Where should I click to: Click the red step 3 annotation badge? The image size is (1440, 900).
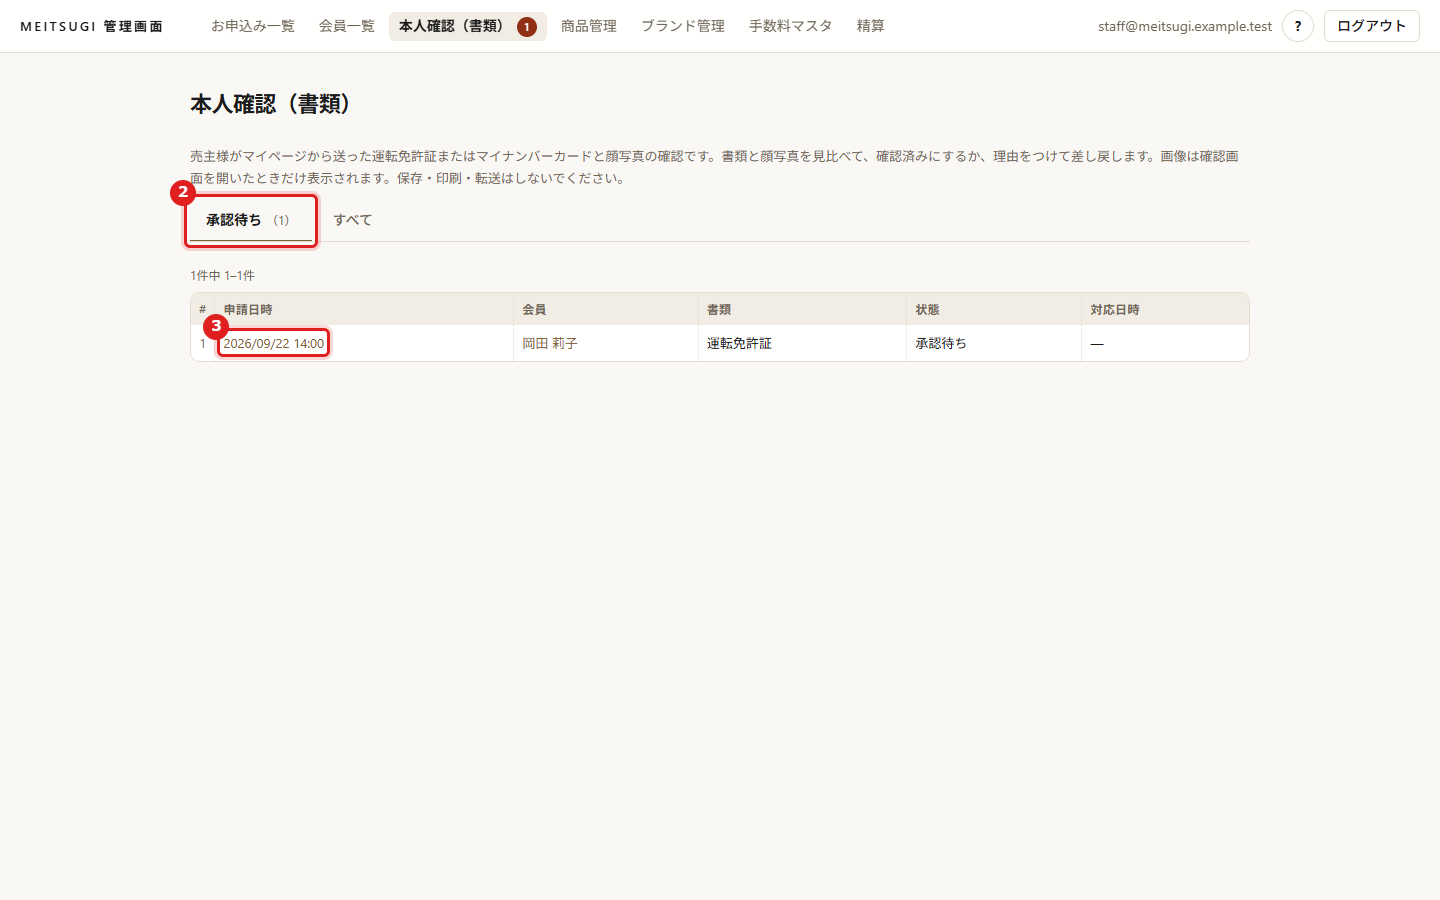[x=216, y=326]
